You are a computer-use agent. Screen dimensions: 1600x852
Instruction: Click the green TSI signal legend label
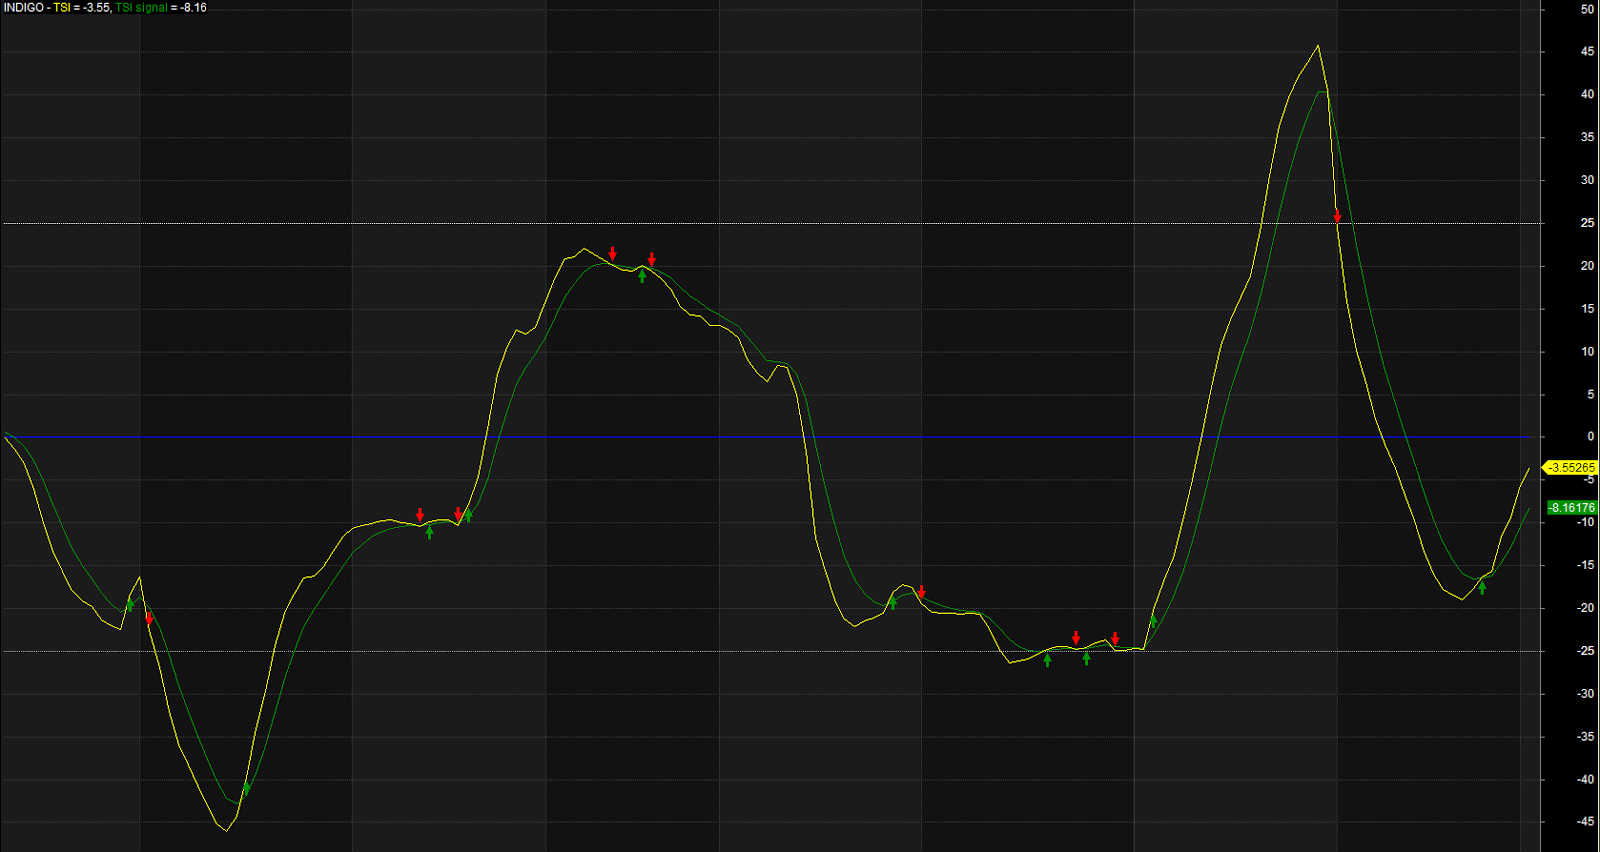tap(141, 7)
